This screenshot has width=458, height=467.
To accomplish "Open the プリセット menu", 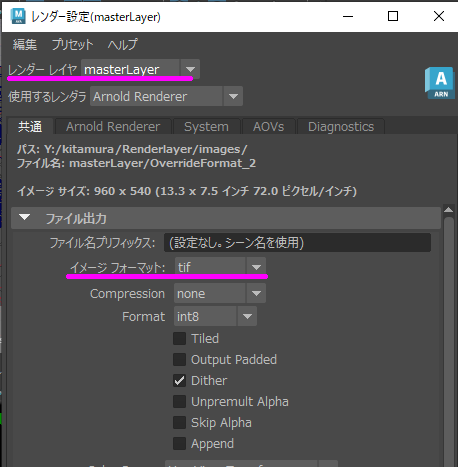I will tap(72, 44).
